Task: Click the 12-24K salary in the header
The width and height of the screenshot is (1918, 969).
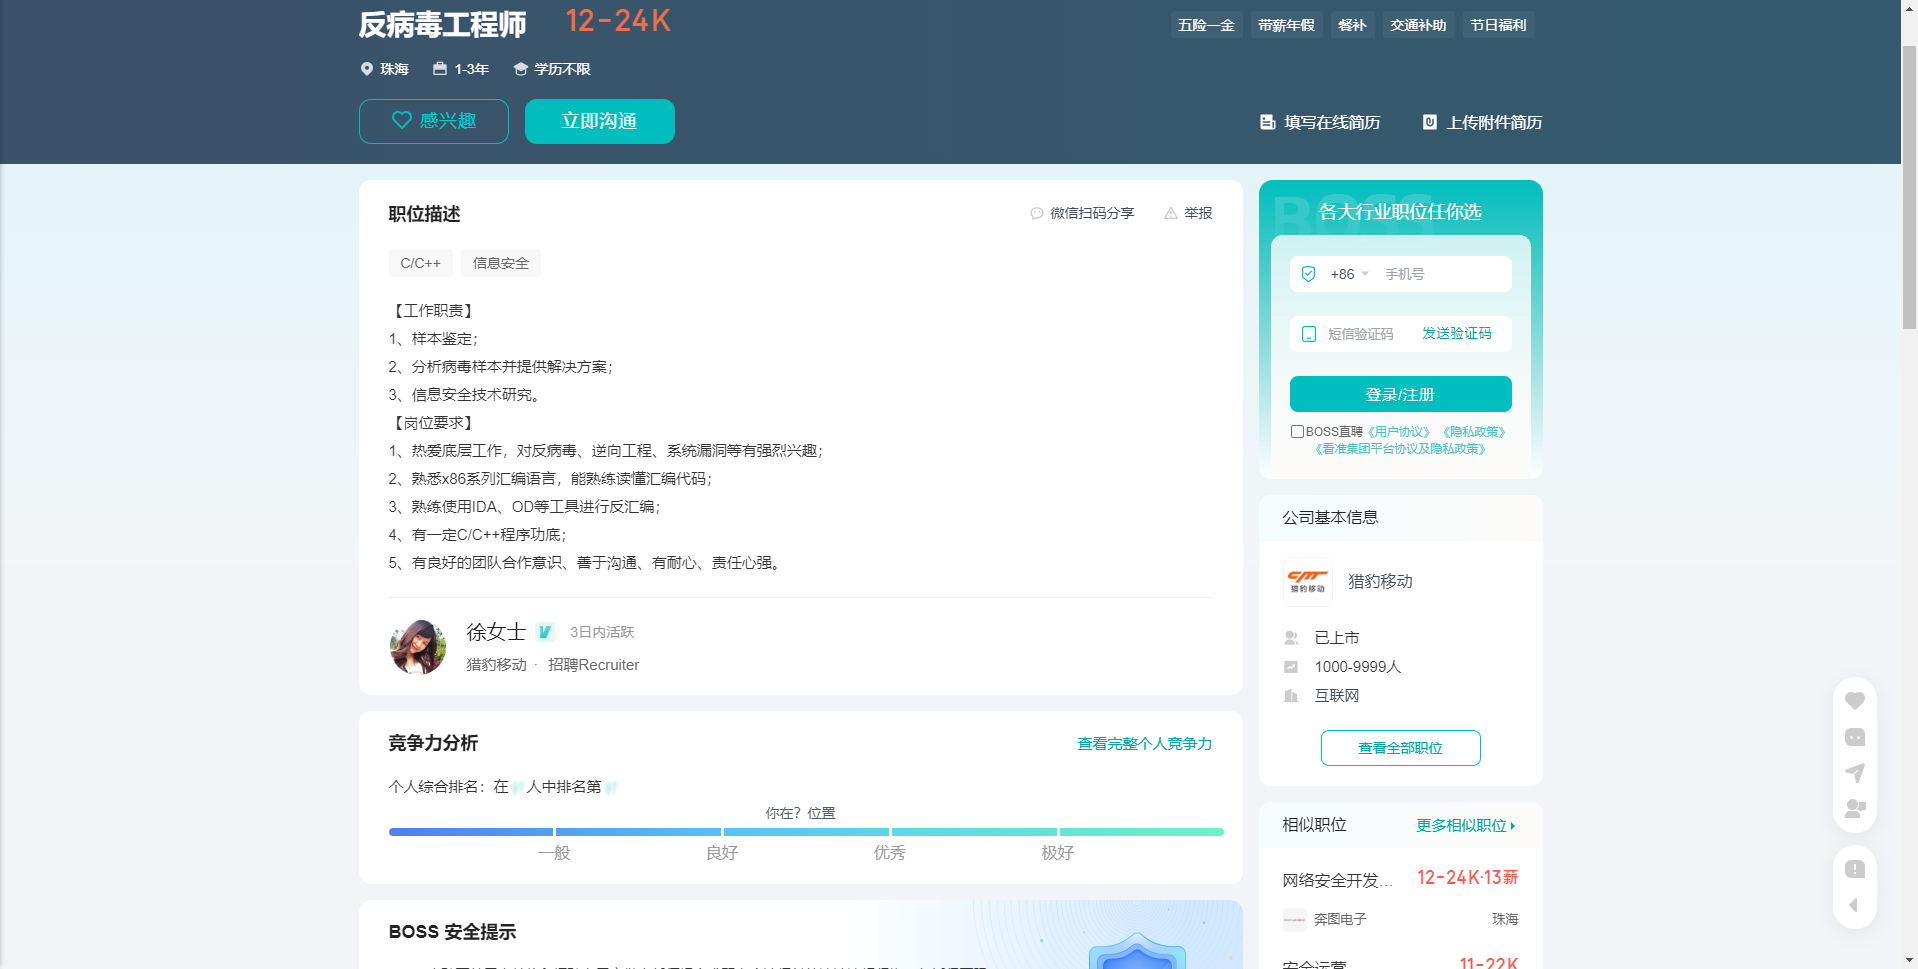Action: 618,21
